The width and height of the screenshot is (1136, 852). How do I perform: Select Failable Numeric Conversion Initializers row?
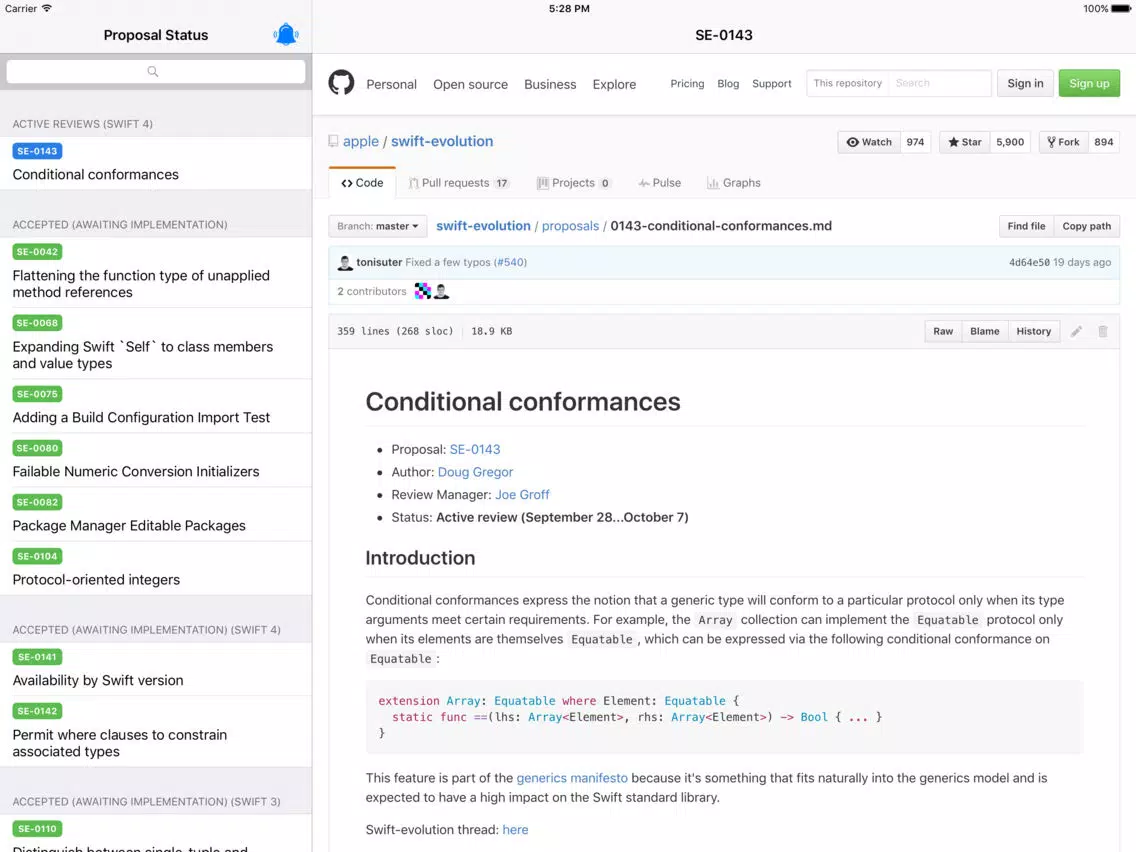click(x=156, y=460)
